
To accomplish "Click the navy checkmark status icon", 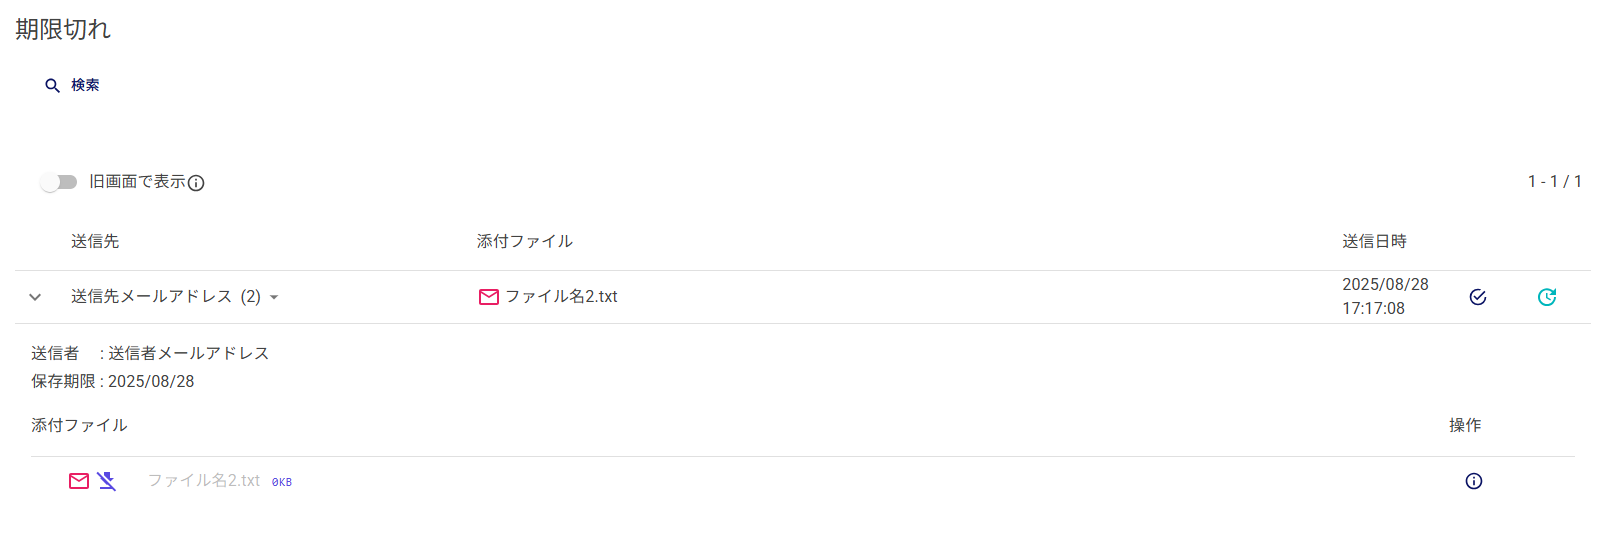I will coord(1477,297).
